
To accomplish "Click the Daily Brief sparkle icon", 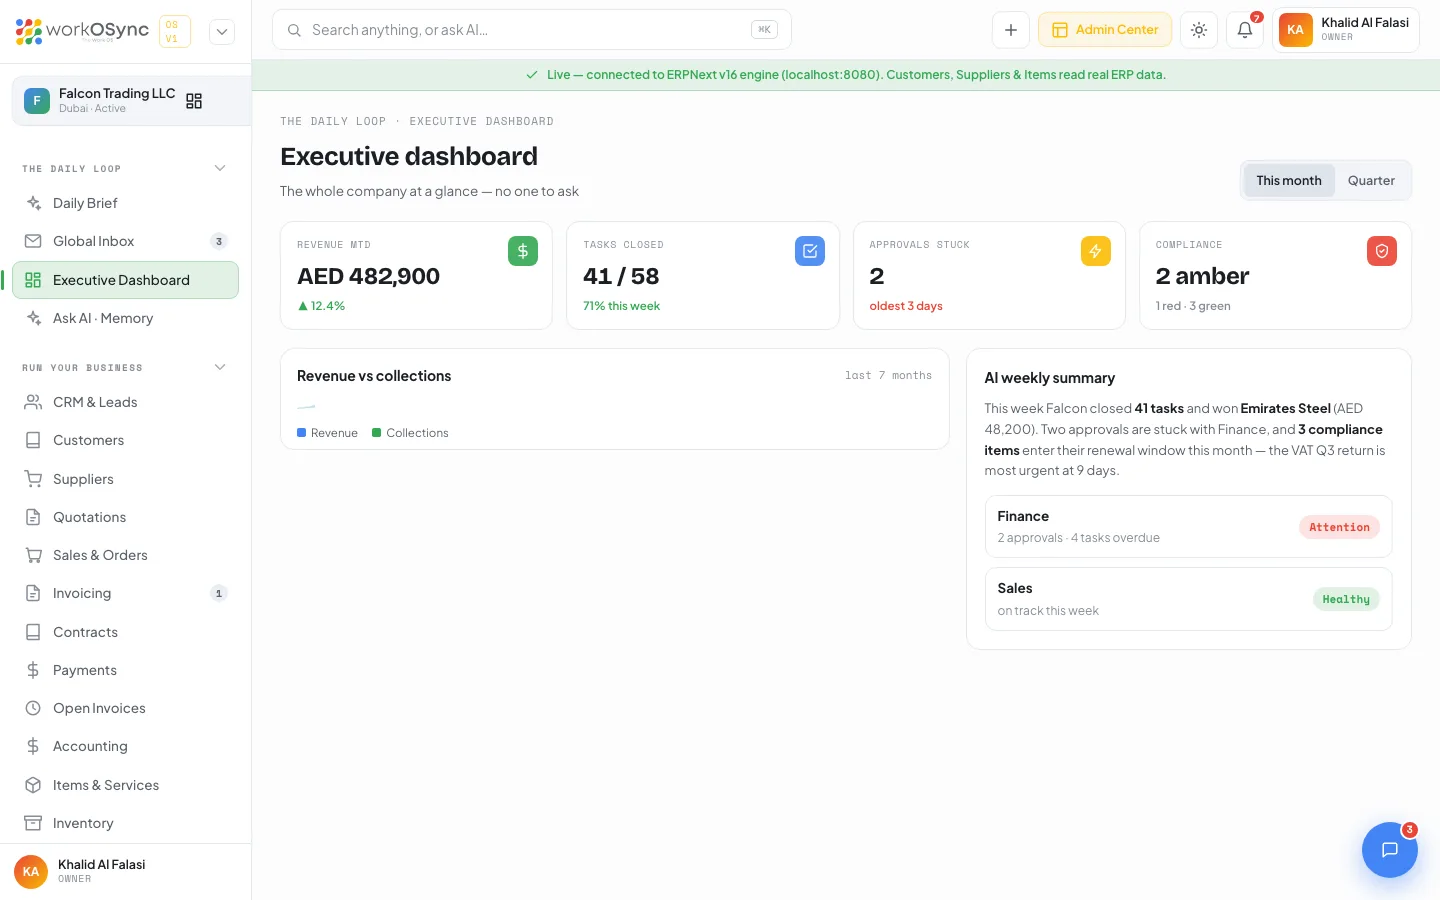I will click(33, 203).
